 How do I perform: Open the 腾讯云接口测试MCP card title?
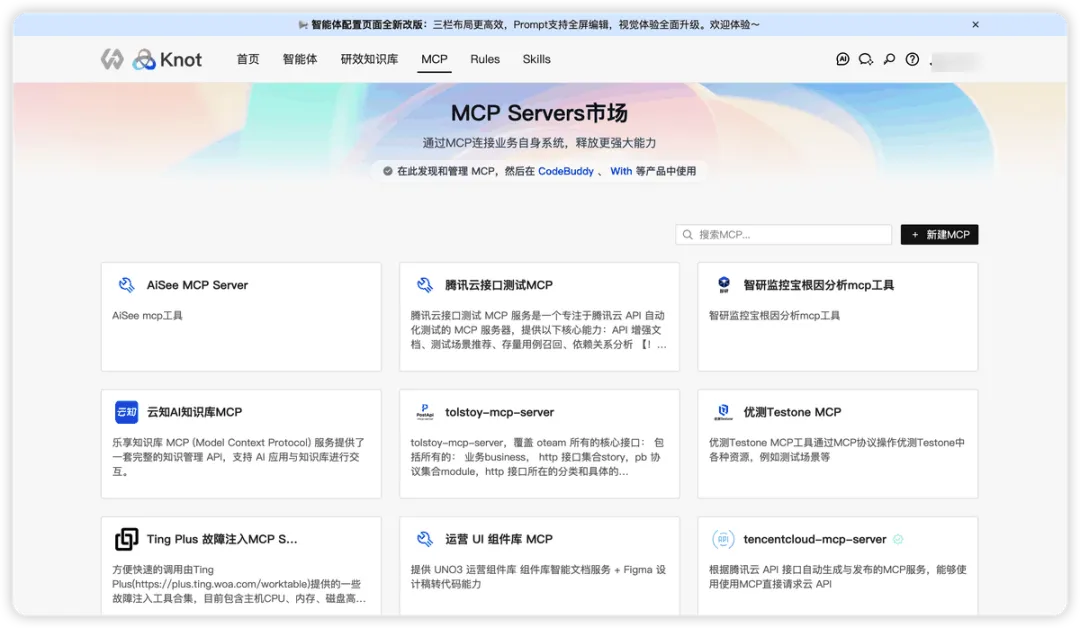[x=499, y=285]
